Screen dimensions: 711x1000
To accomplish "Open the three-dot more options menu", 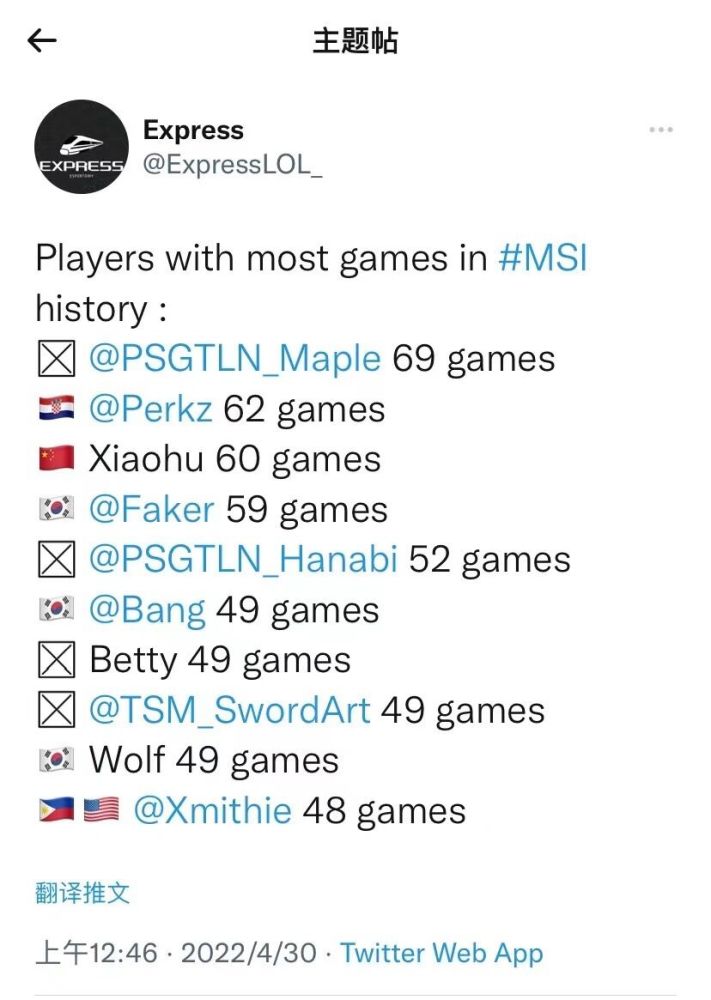I will tap(661, 130).
